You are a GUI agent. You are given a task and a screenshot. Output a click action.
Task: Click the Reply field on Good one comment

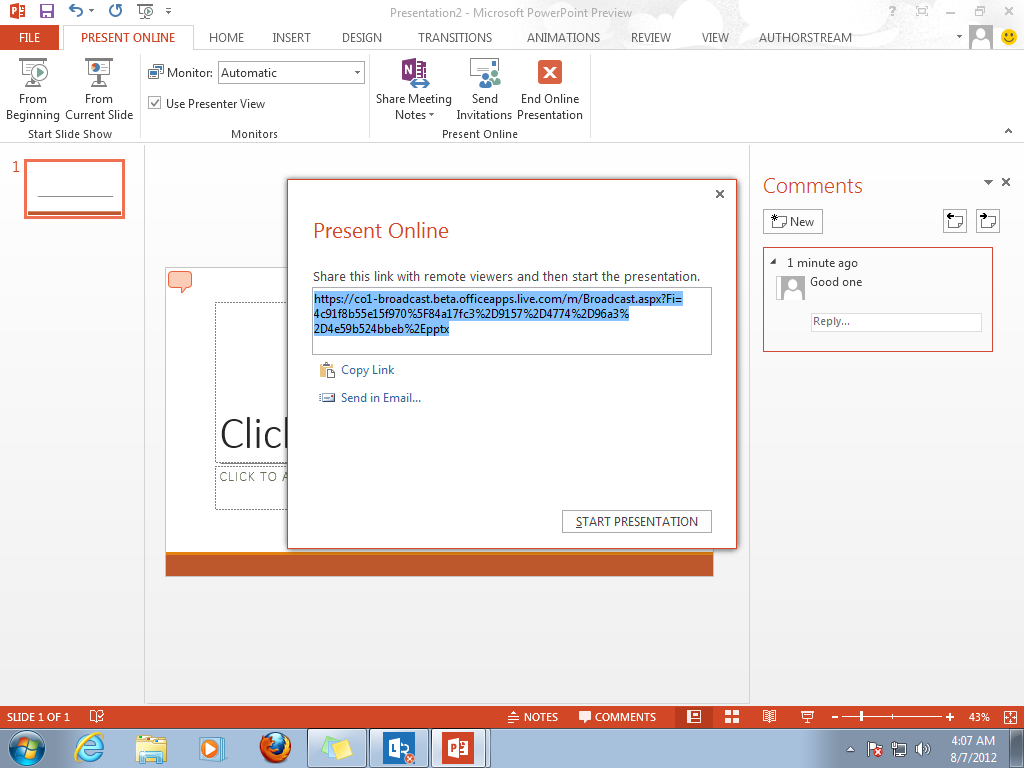895,322
